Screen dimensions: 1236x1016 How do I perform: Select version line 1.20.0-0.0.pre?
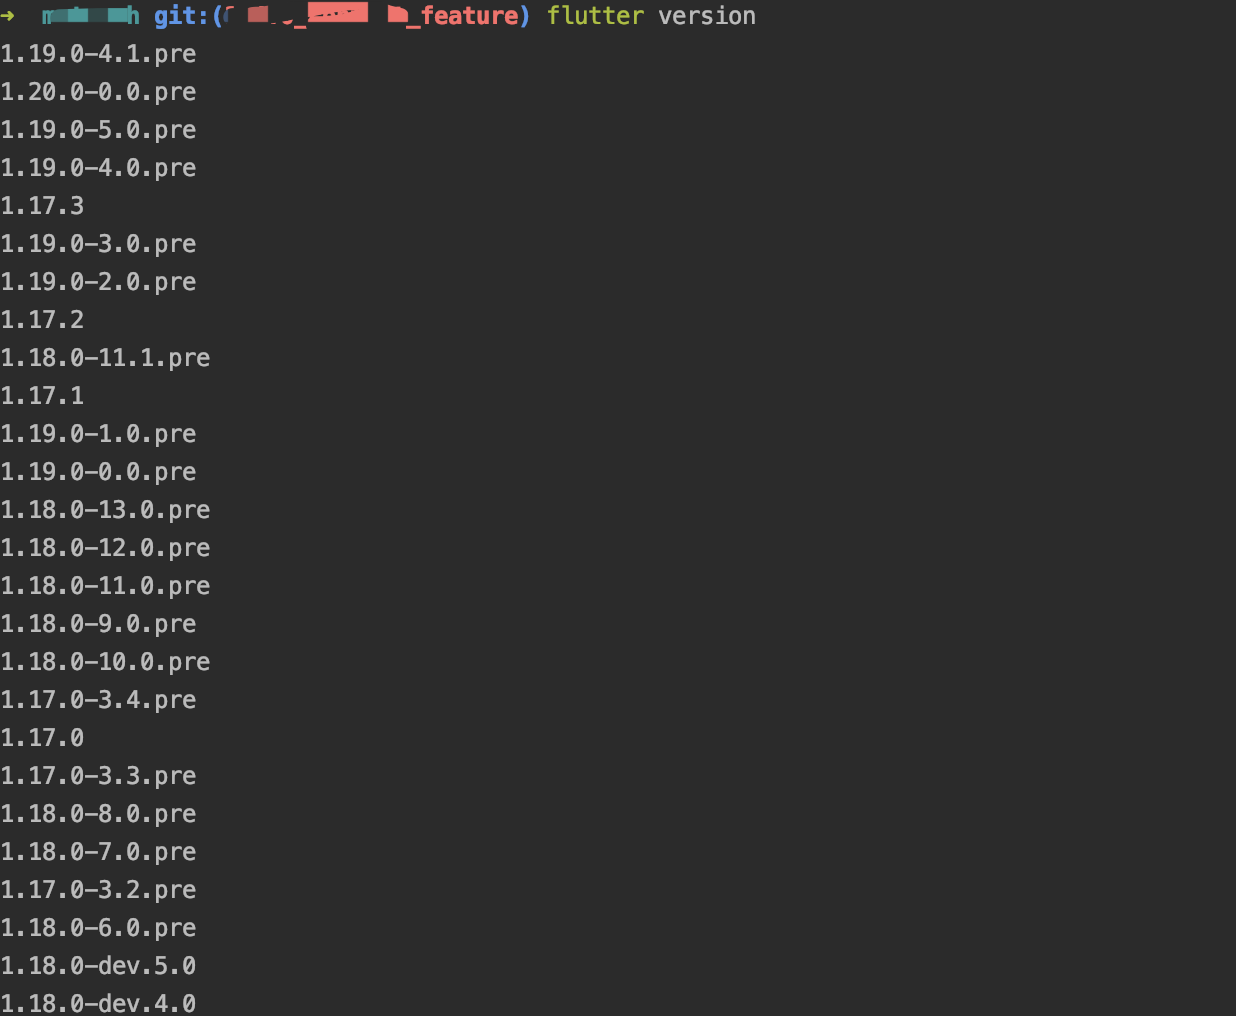pos(98,92)
